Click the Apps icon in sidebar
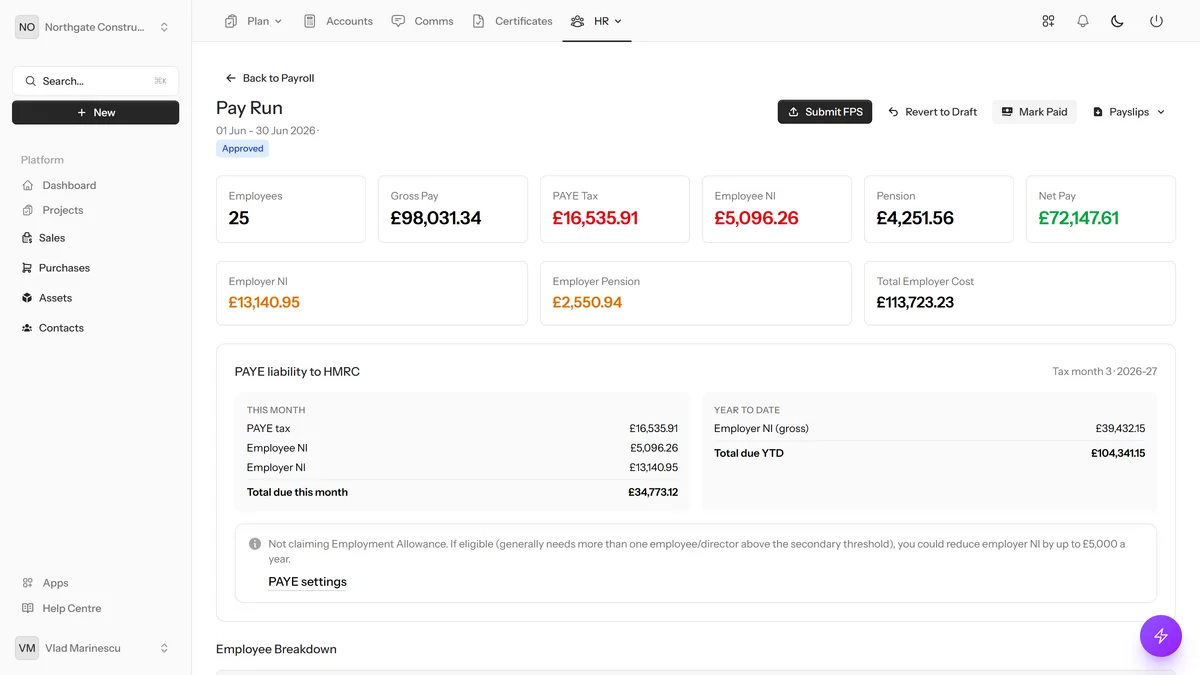1200x675 pixels. point(28,583)
